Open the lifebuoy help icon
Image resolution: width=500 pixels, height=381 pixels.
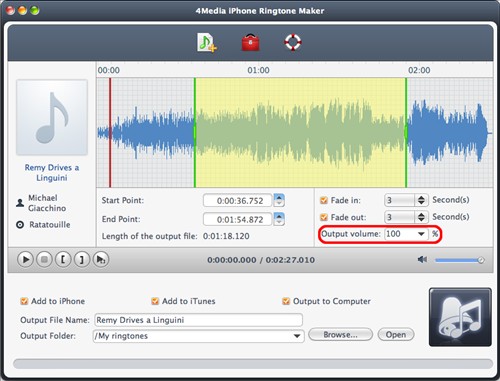(x=293, y=42)
